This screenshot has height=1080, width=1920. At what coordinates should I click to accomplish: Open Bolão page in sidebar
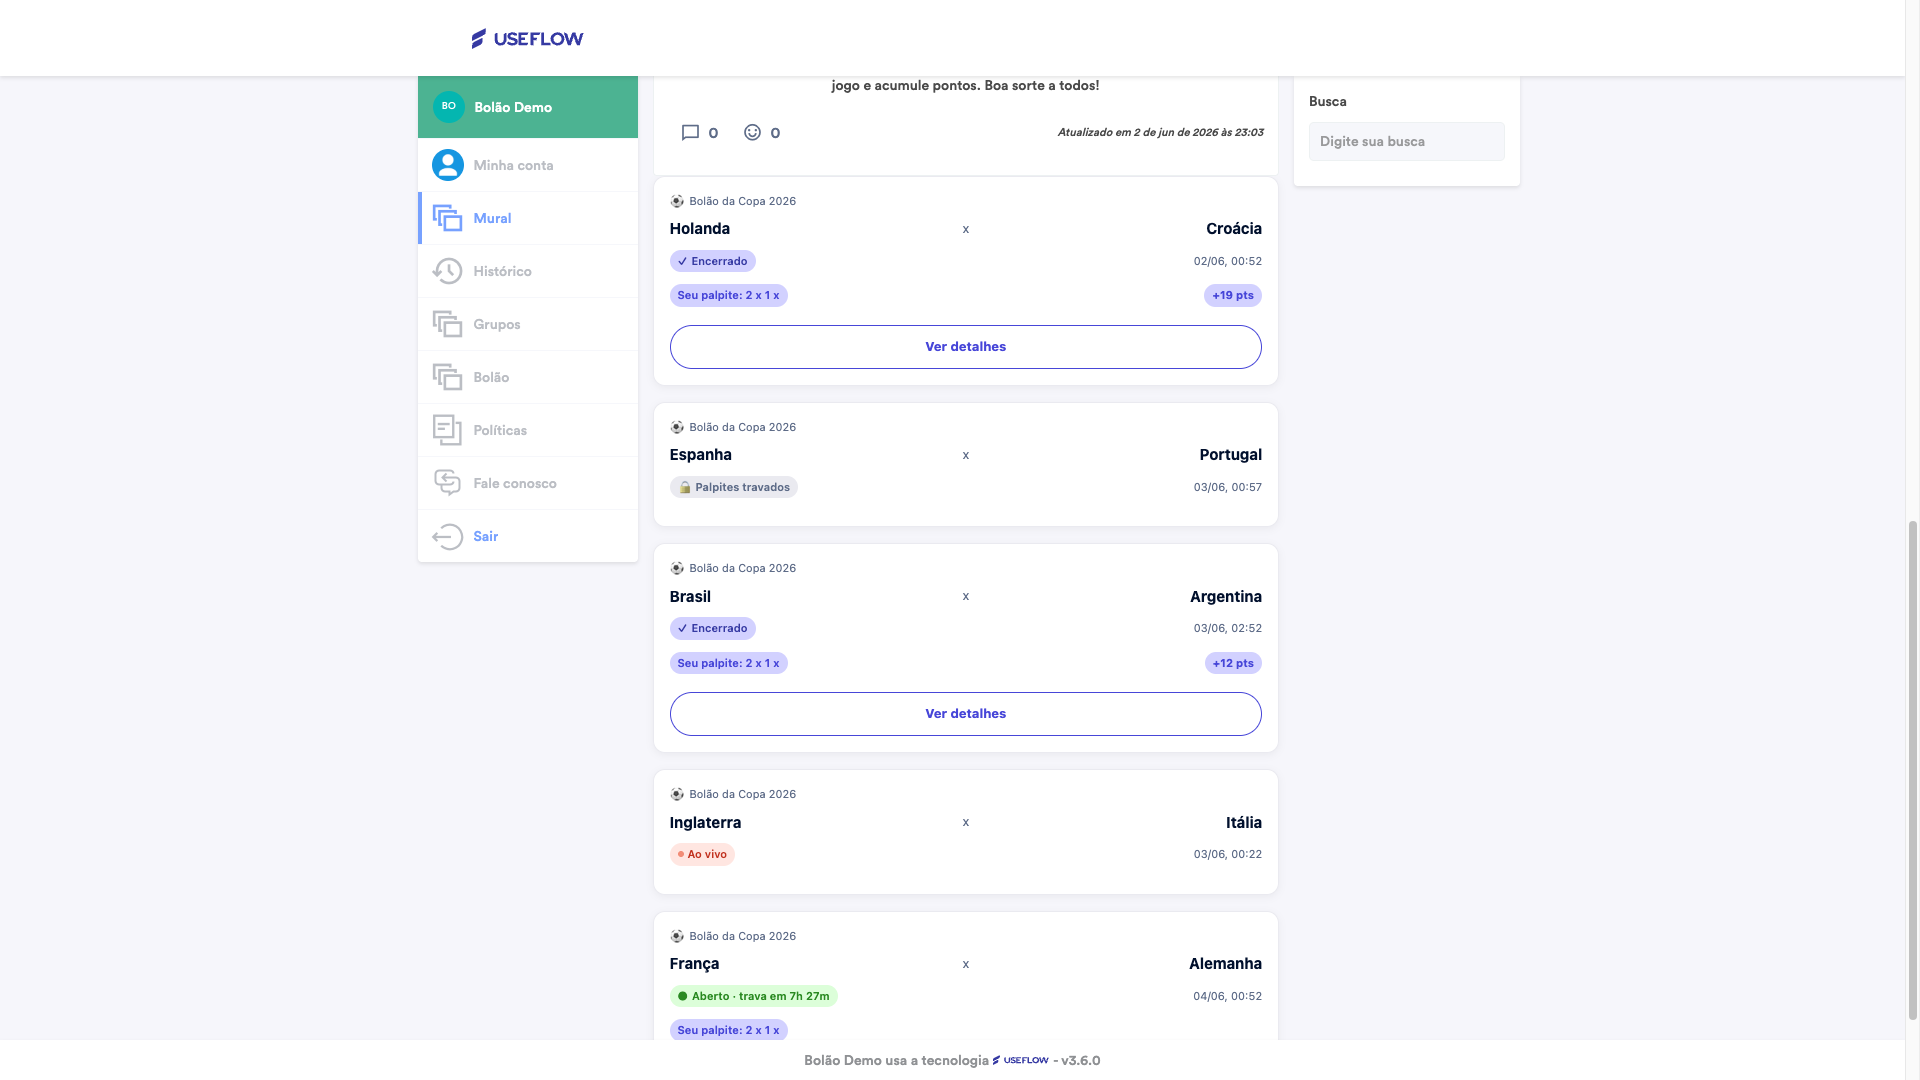pos(528,377)
